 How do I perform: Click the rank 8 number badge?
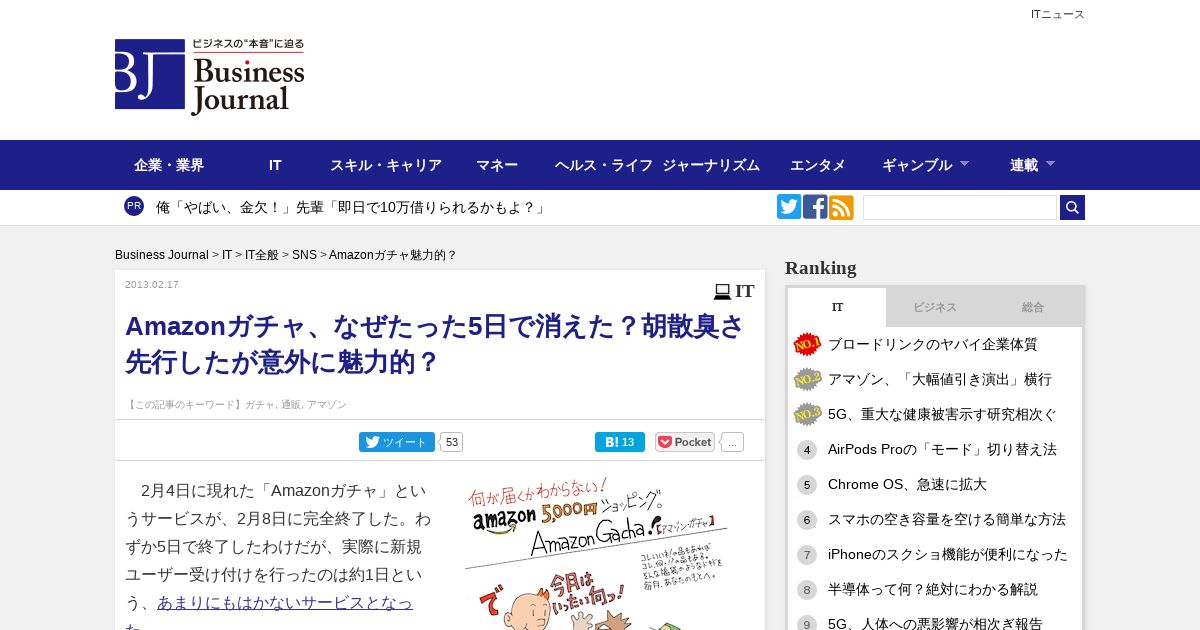pos(807,590)
